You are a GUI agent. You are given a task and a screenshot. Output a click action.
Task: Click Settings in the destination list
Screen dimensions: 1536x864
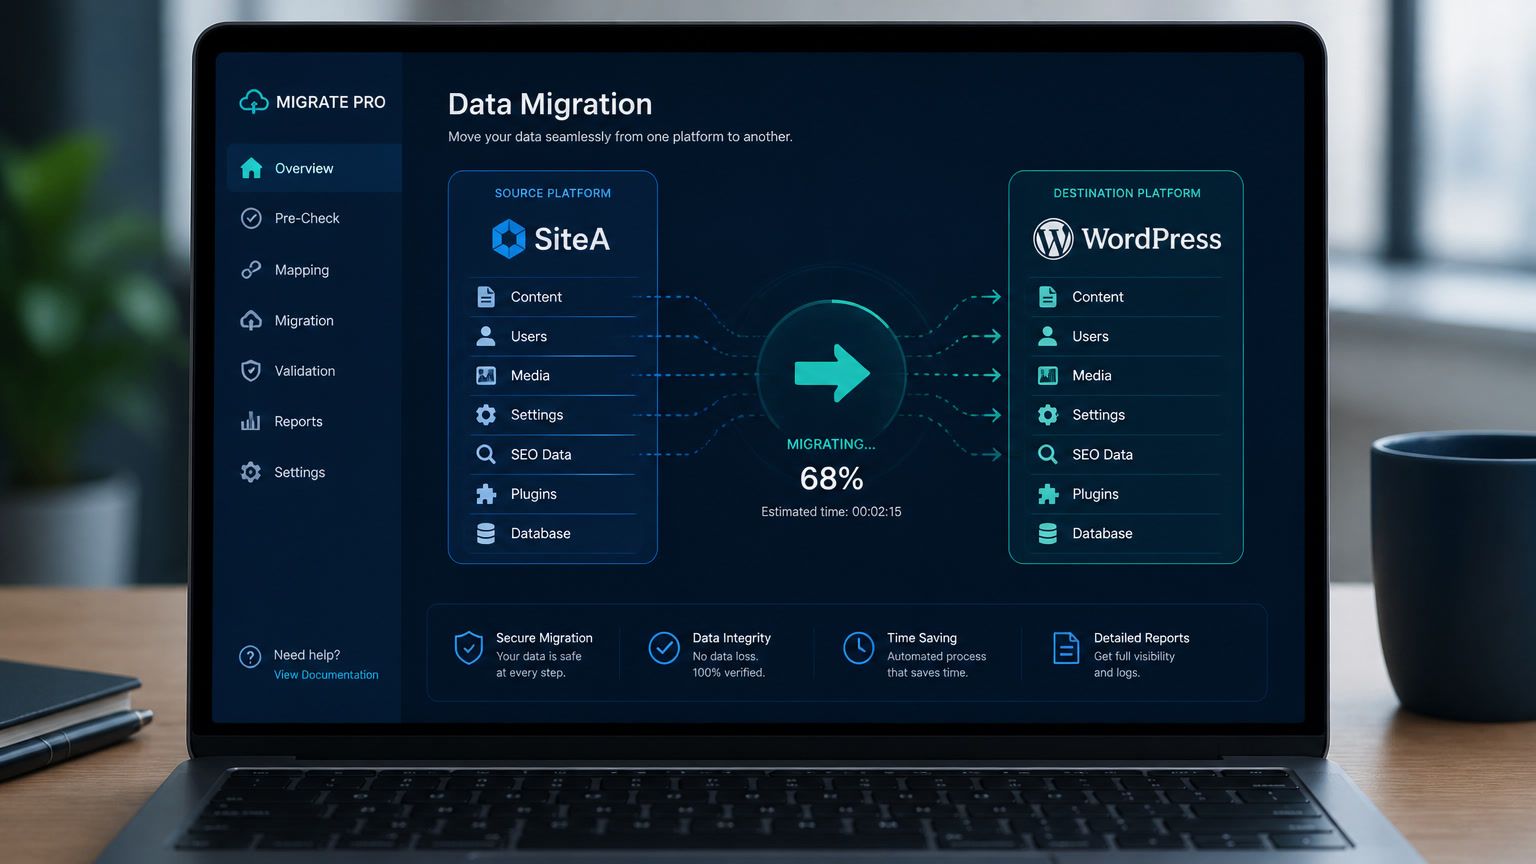[1099, 415]
